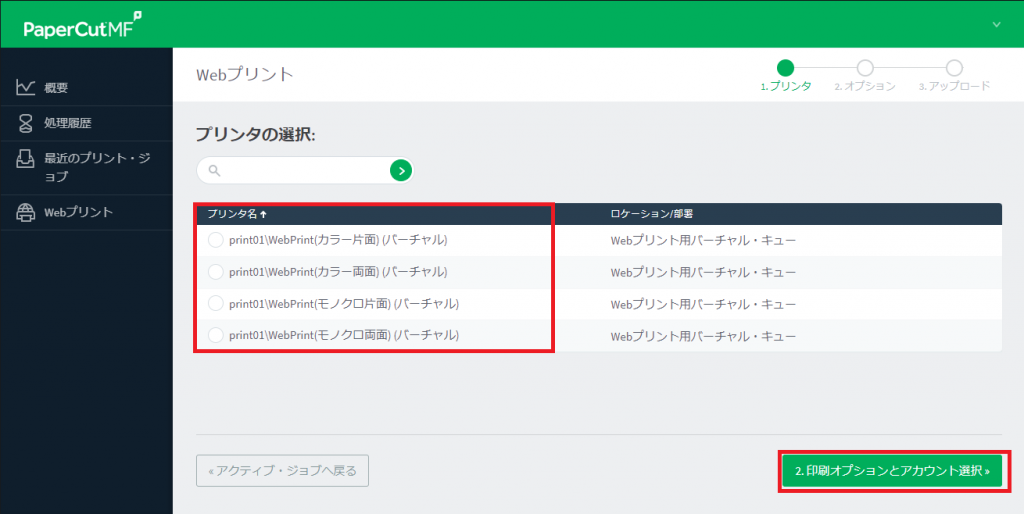Click the green search arrow button
The image size is (1024, 514).
(400, 171)
